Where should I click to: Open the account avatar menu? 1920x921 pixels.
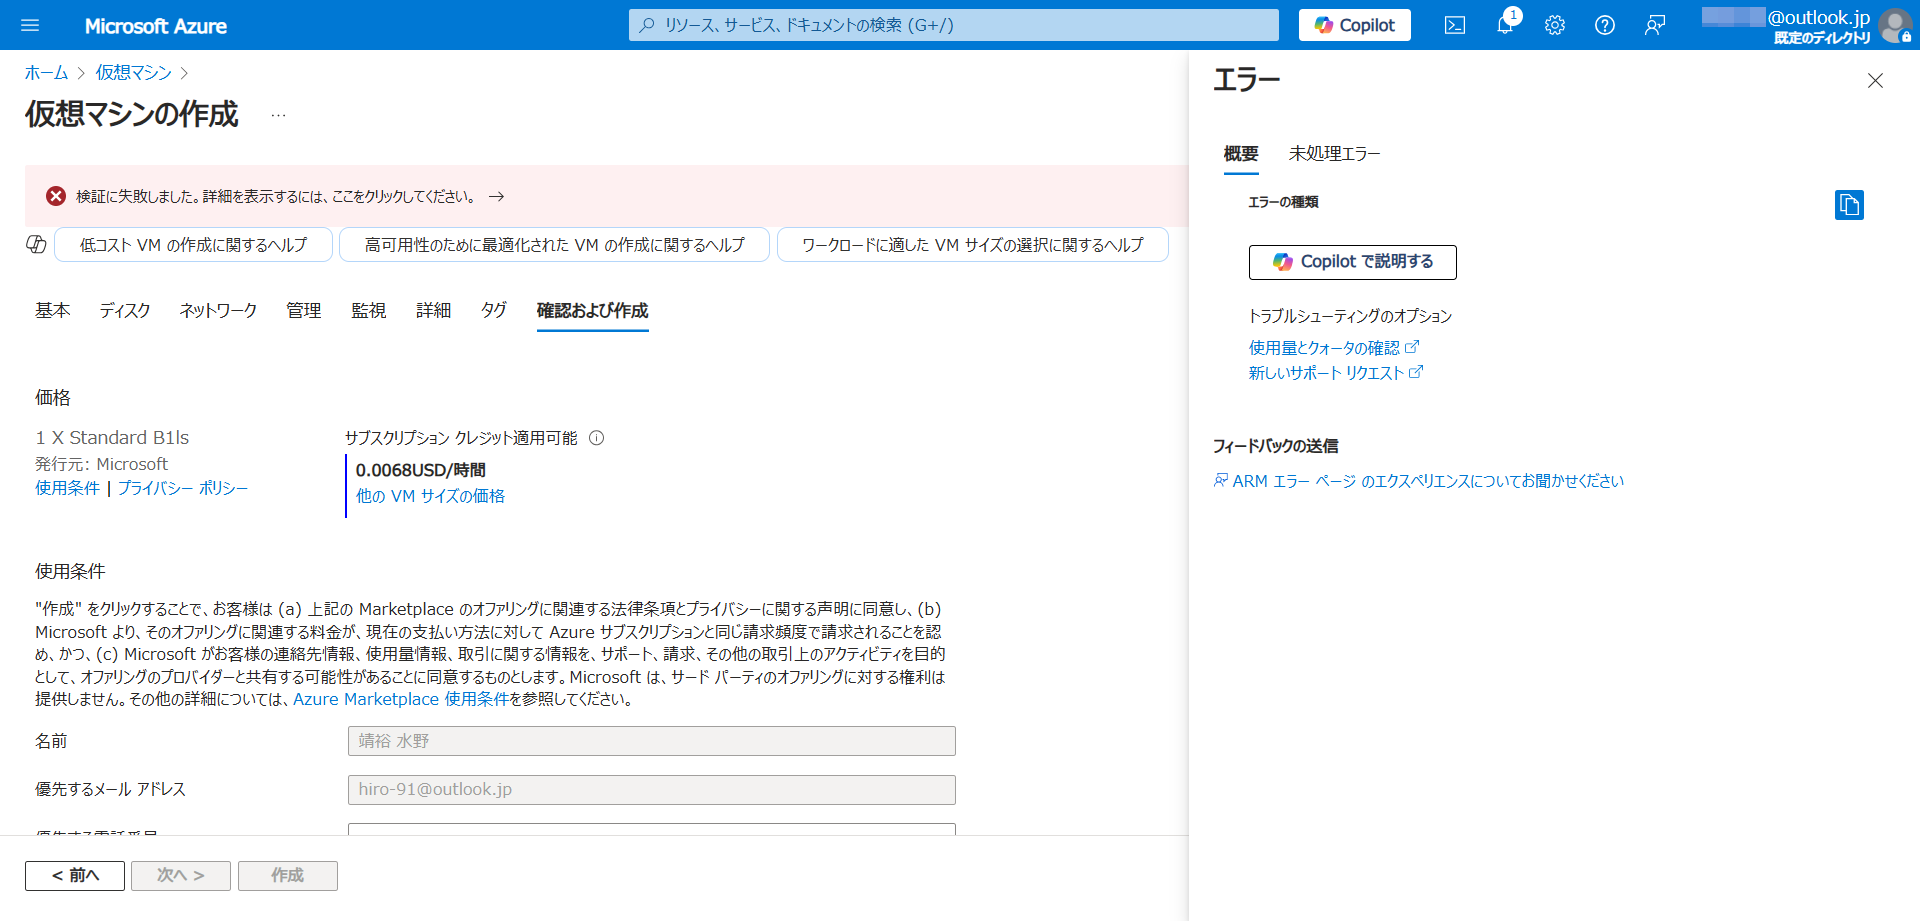click(x=1894, y=25)
